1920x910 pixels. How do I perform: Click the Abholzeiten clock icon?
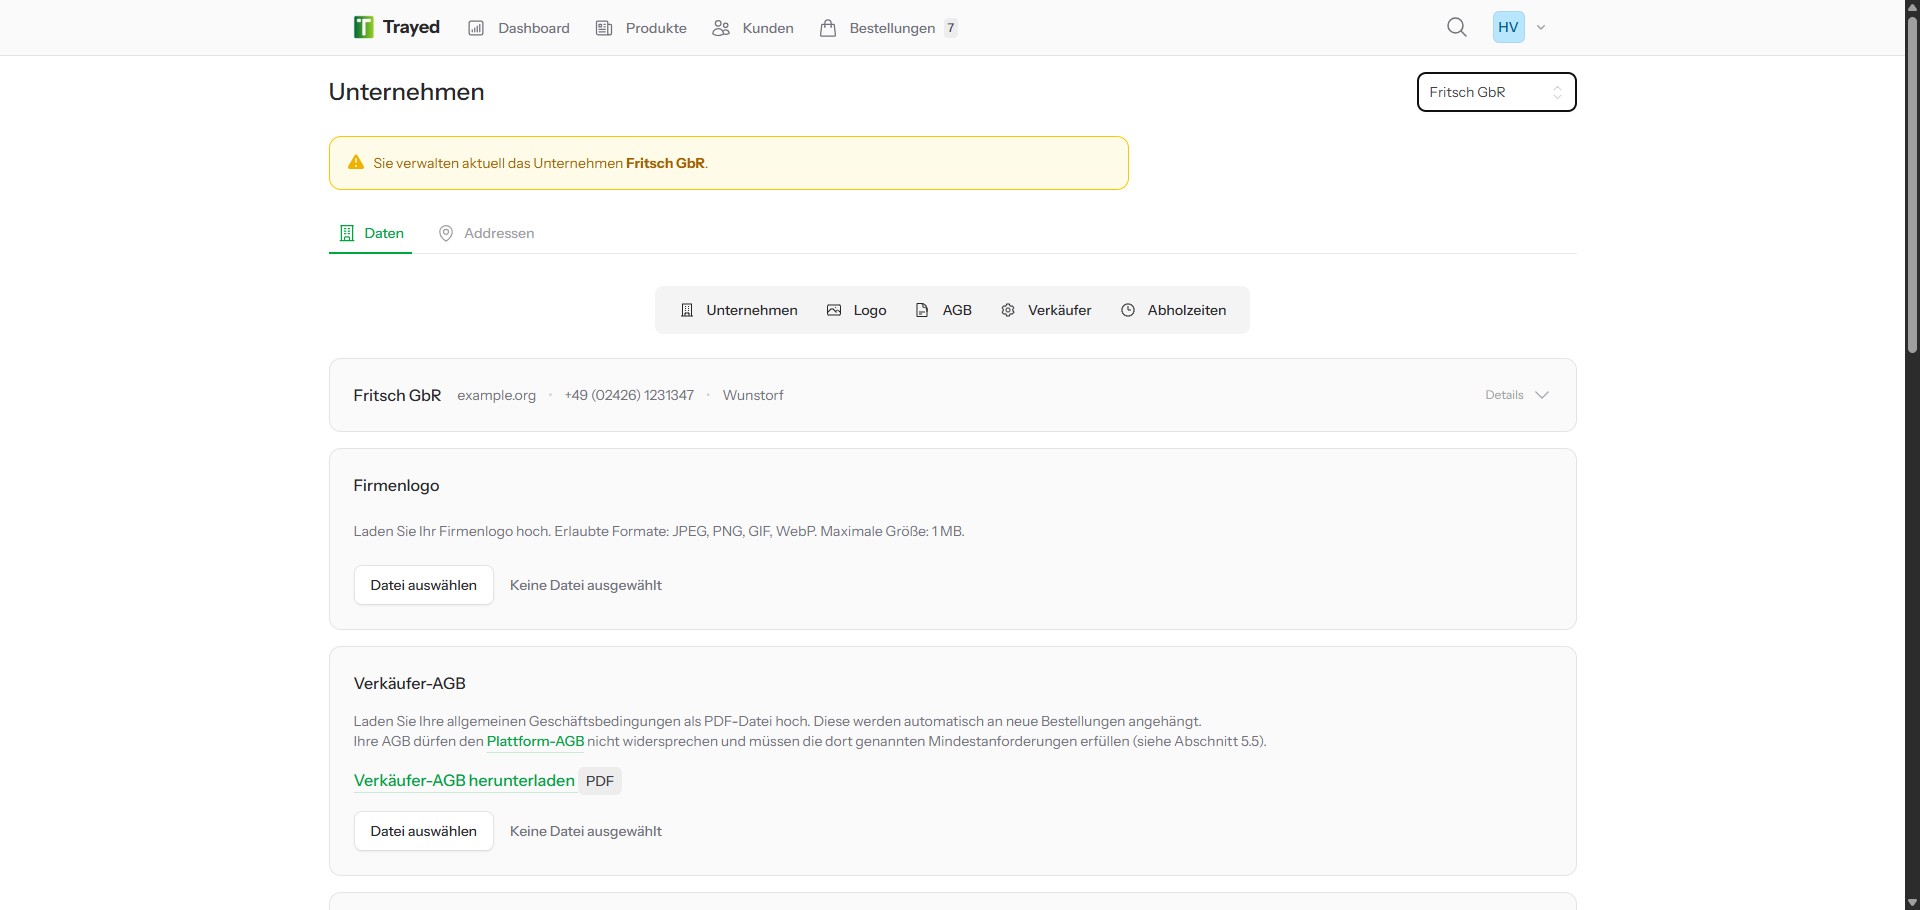[x=1129, y=310]
